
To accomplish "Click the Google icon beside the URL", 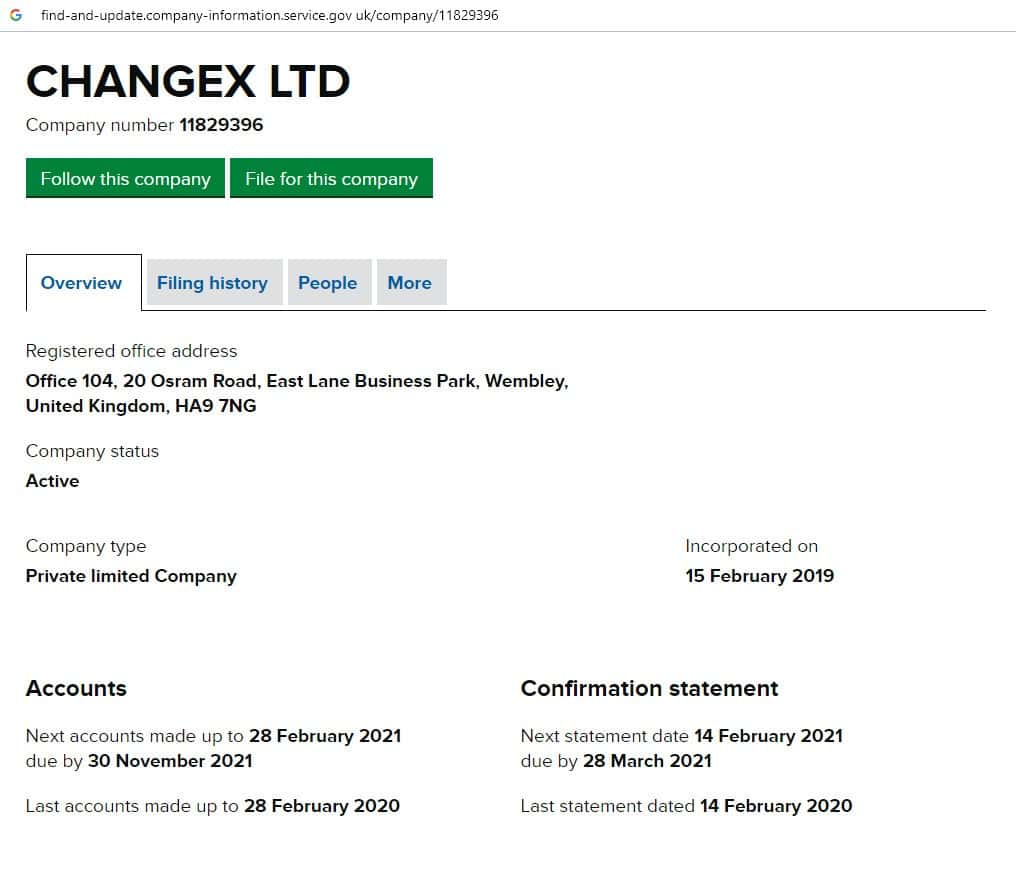I will [x=16, y=16].
